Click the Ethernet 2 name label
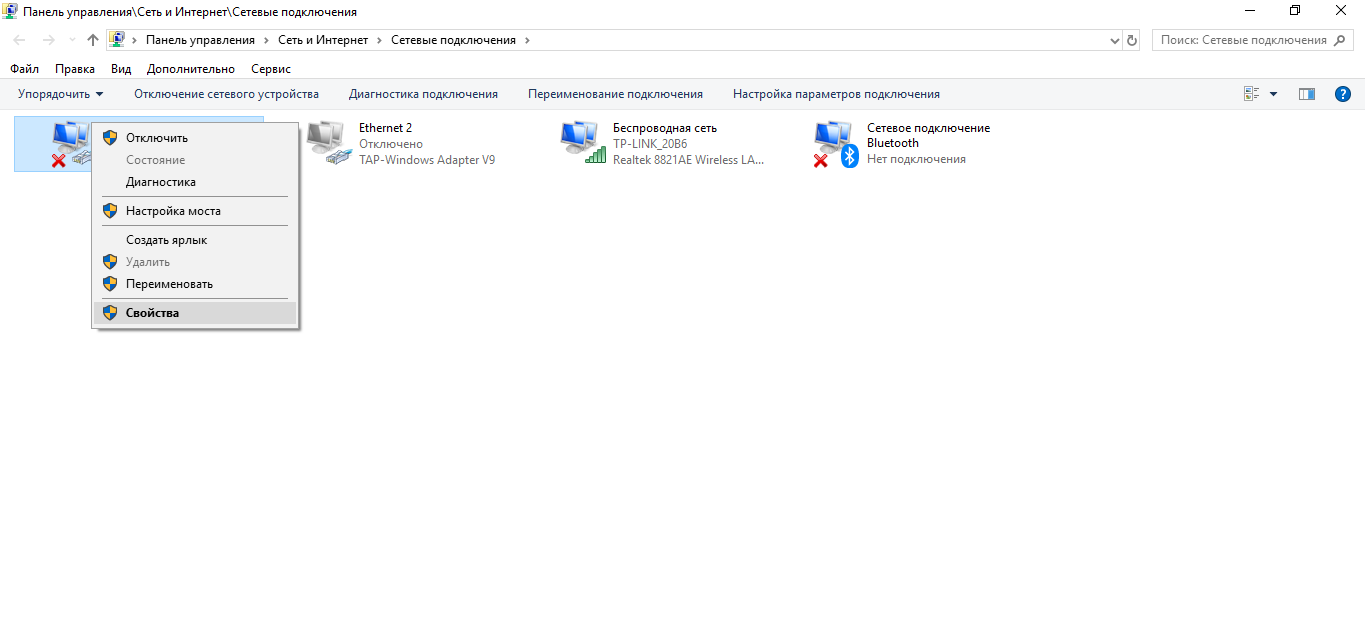 [x=385, y=128]
